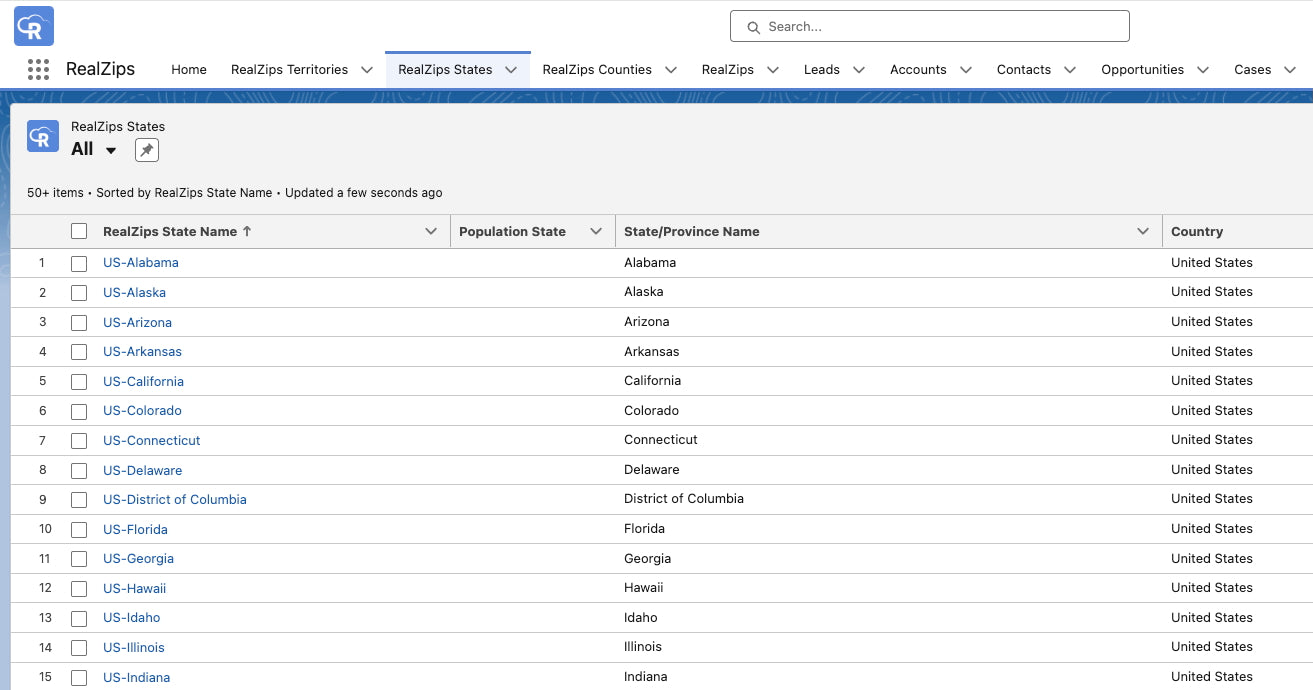Select the checkbox for US-Alaska

[79, 293]
